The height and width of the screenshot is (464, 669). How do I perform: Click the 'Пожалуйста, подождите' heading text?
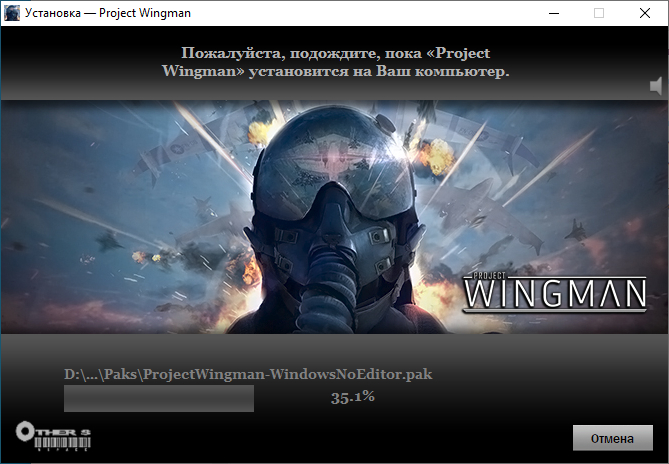tap(336, 62)
